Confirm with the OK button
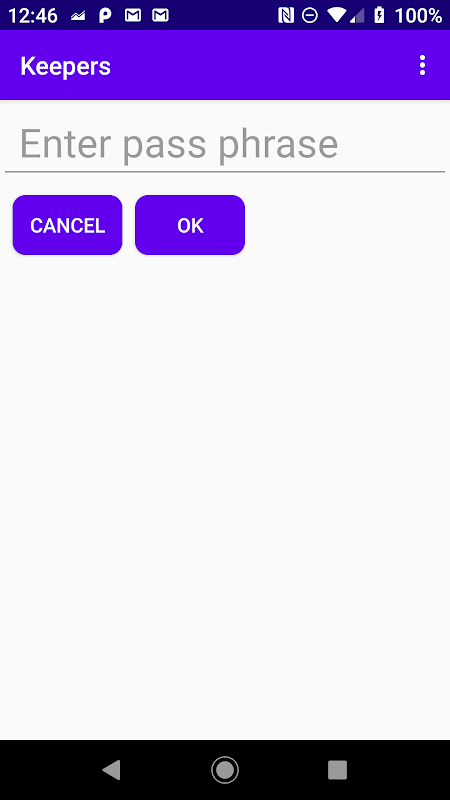Image resolution: width=450 pixels, height=800 pixels. tap(190, 225)
